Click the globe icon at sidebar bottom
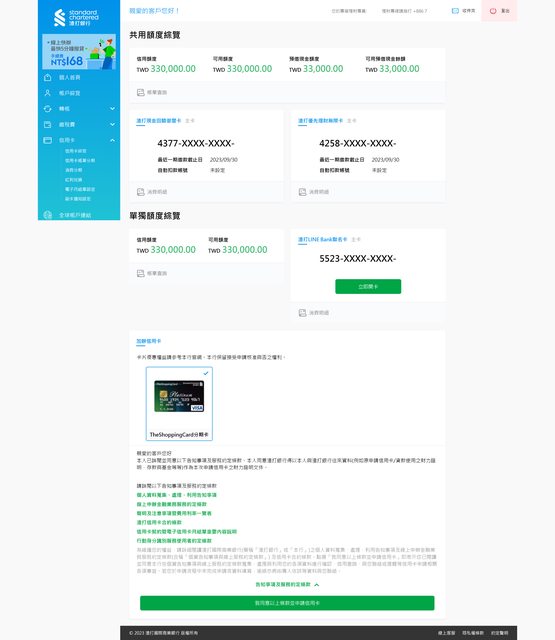This screenshot has height=640, width=555. (x=47, y=215)
